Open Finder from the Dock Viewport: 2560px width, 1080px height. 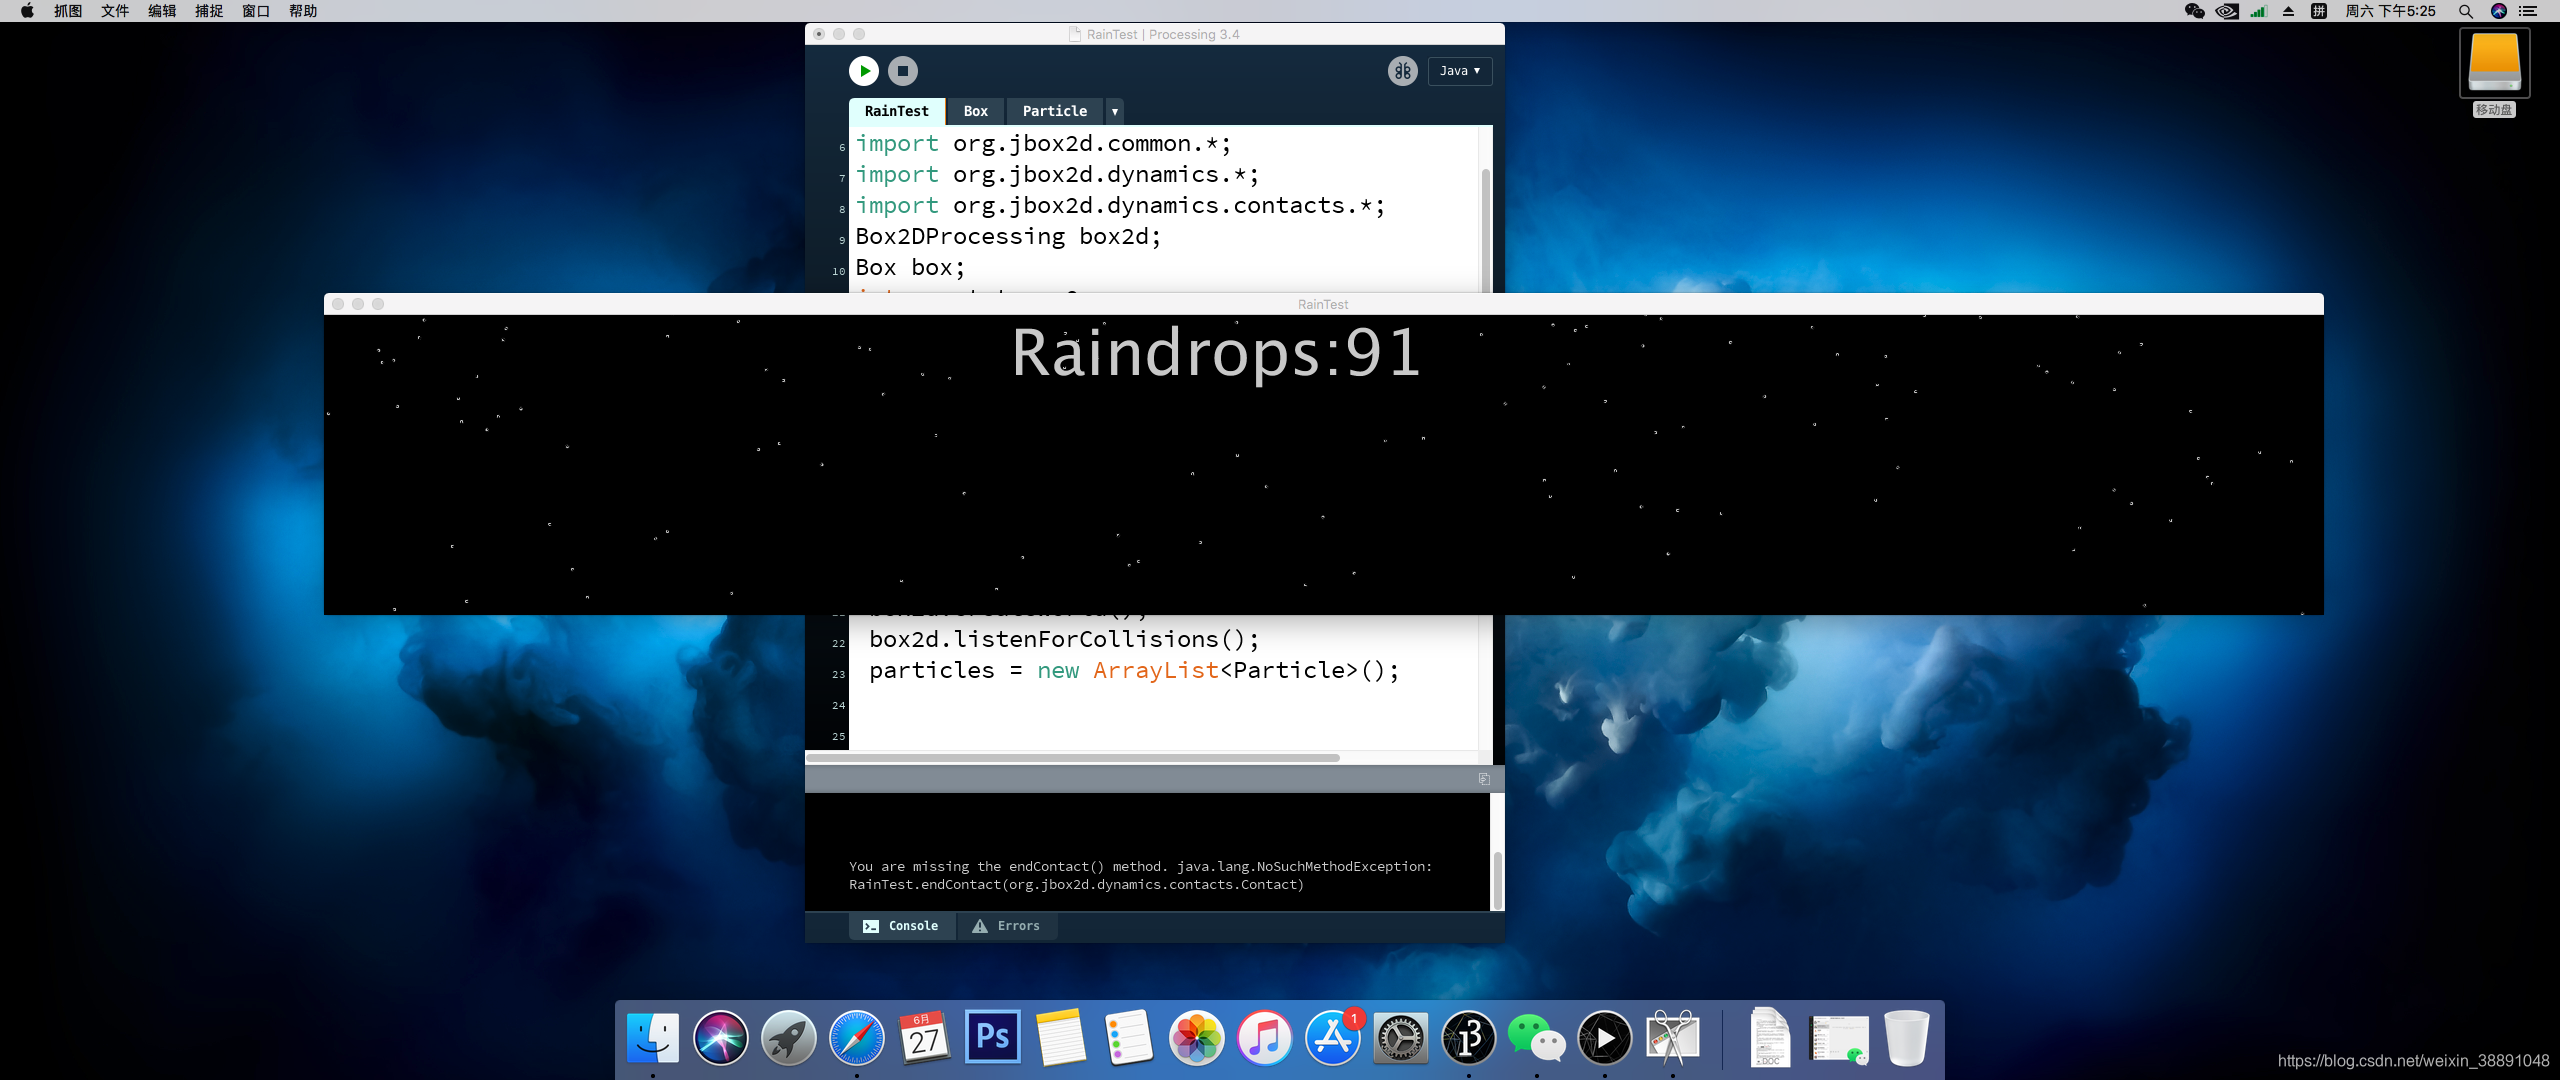coord(652,1038)
